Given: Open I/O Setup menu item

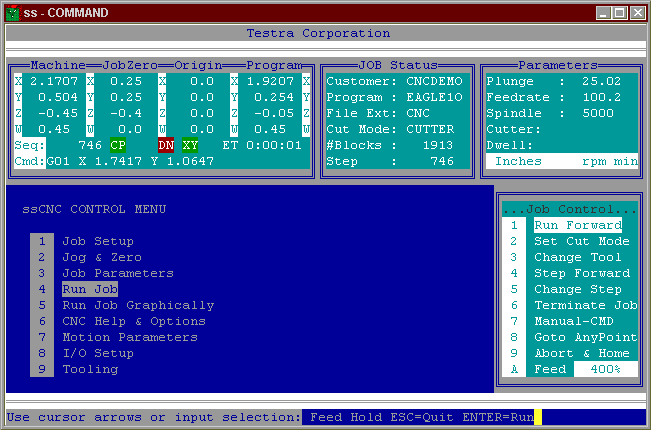Looking at the screenshot, I should [97, 353].
